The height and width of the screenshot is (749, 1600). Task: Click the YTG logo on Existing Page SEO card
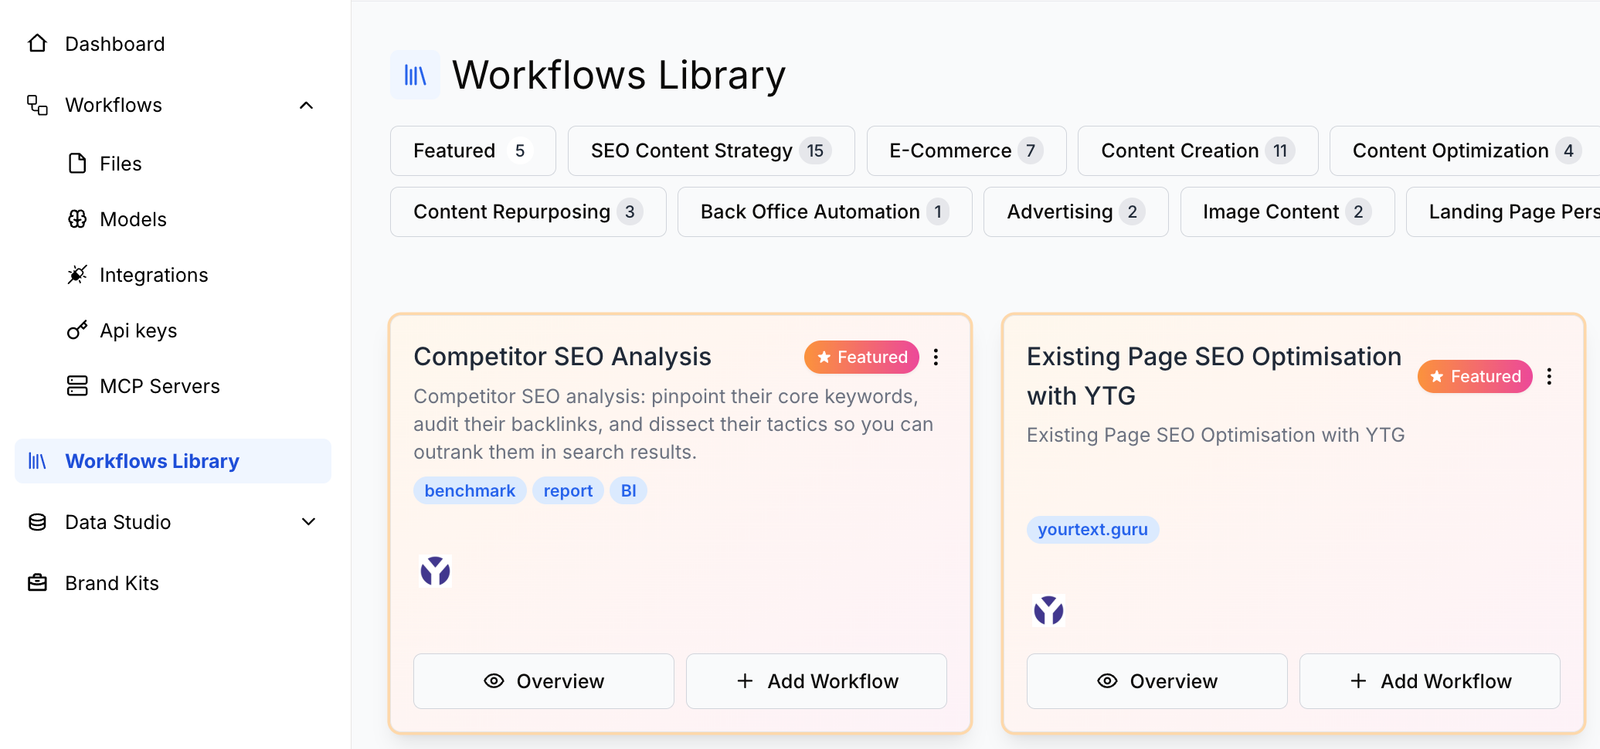1048,610
